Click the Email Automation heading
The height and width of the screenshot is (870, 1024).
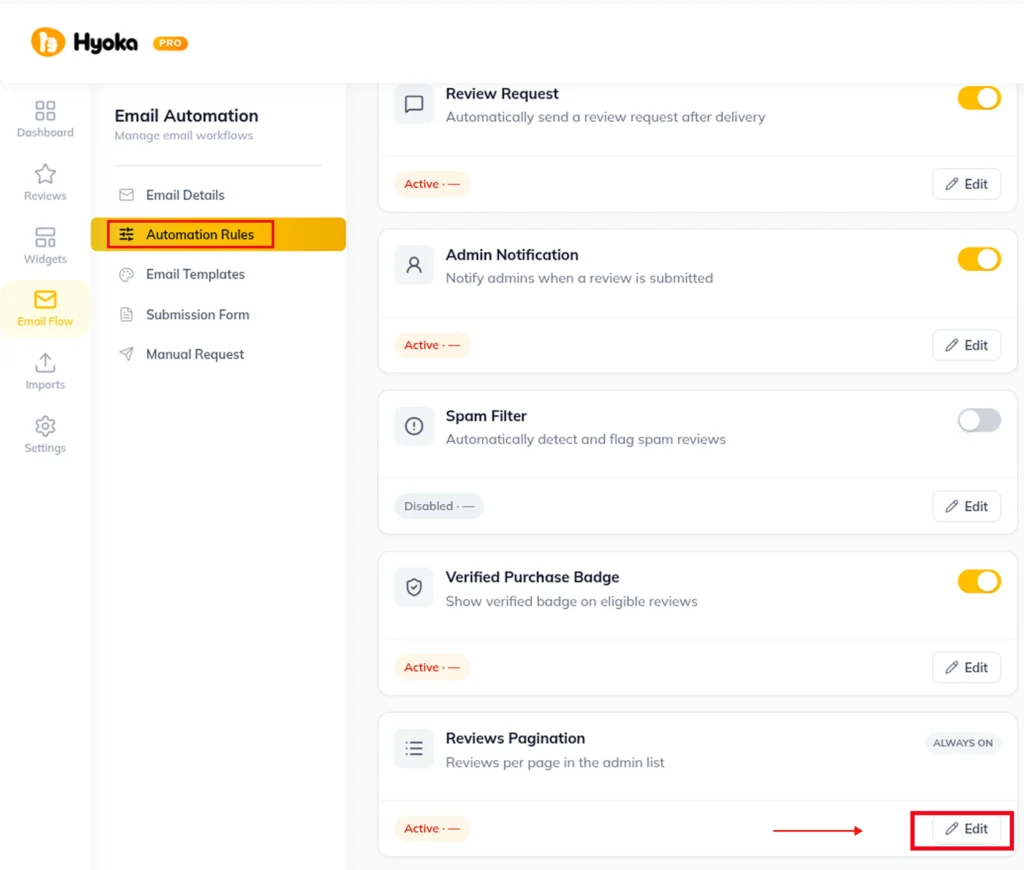pyautogui.click(x=186, y=116)
